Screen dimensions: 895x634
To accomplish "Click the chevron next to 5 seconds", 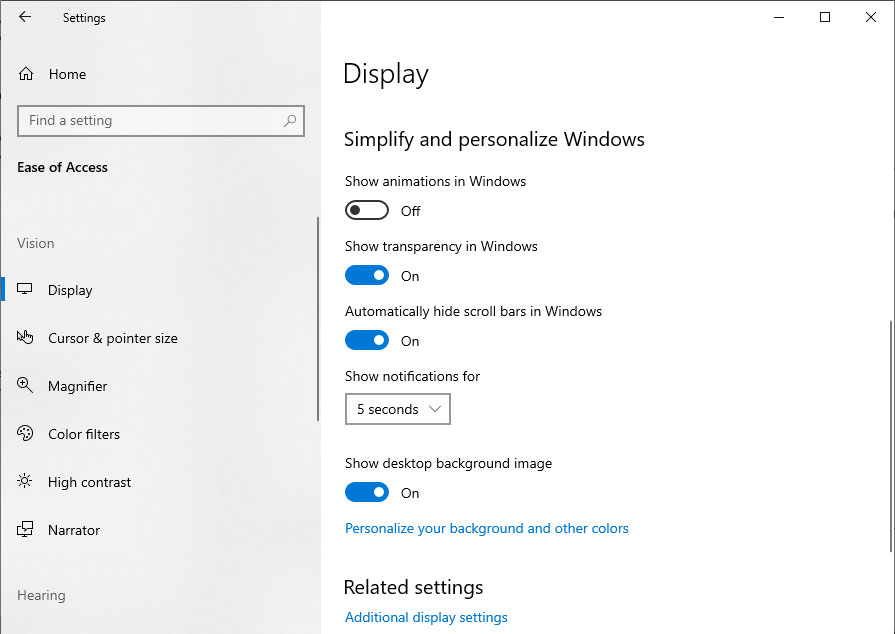I will [435, 409].
